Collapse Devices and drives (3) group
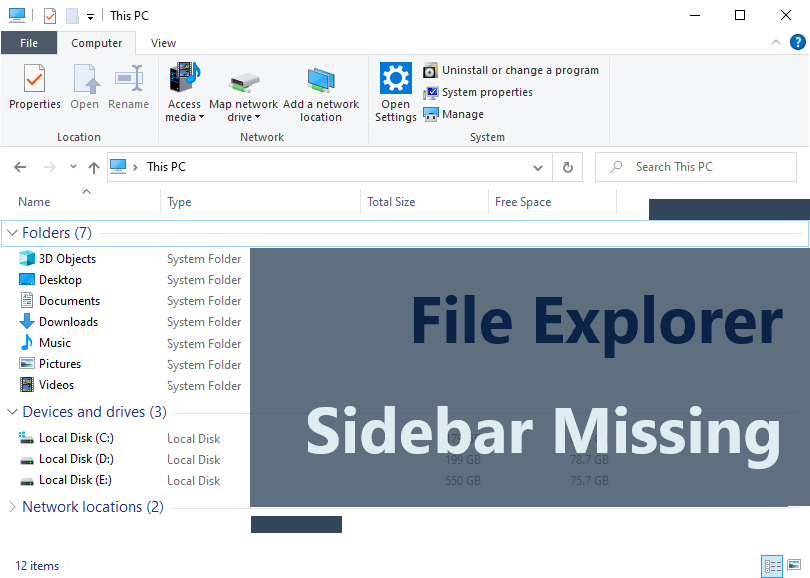810x578 pixels. click(x=12, y=412)
